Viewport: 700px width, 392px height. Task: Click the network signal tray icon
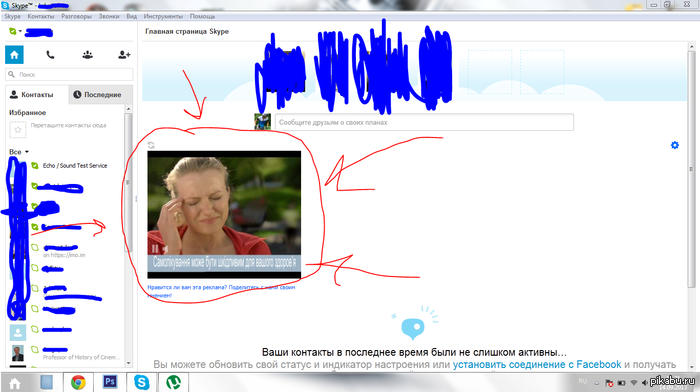tap(633, 383)
